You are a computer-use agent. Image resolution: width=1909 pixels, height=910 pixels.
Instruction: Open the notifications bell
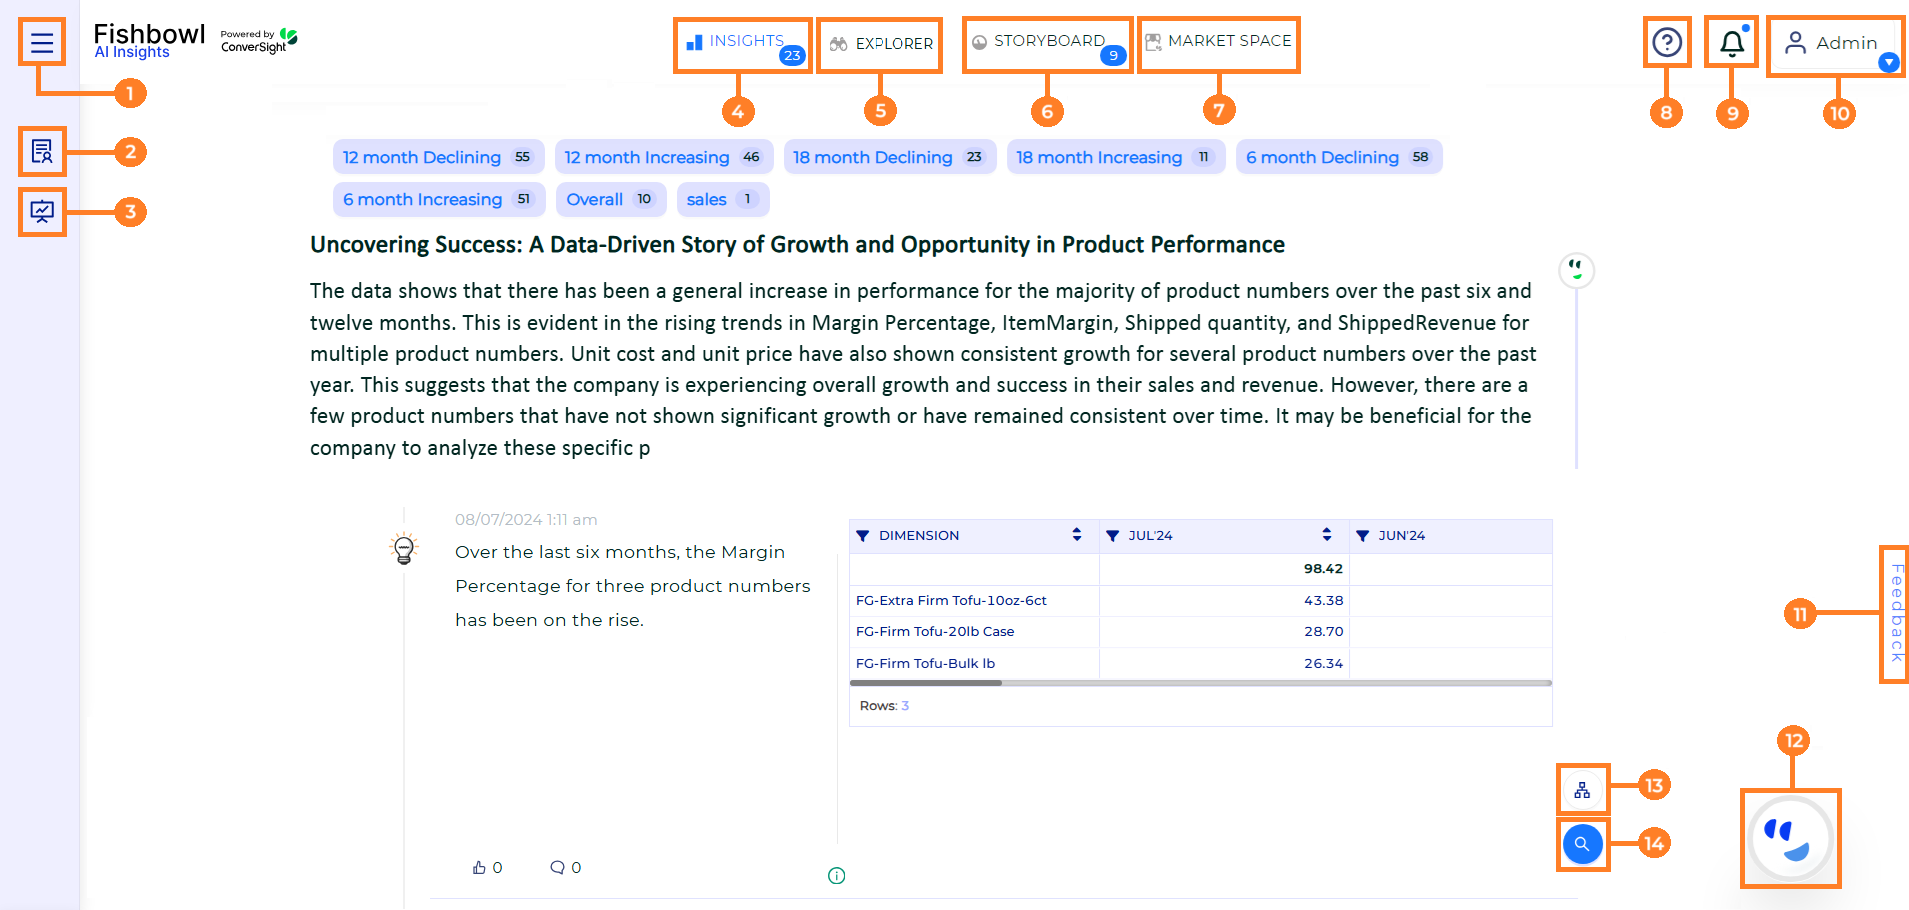point(1732,43)
